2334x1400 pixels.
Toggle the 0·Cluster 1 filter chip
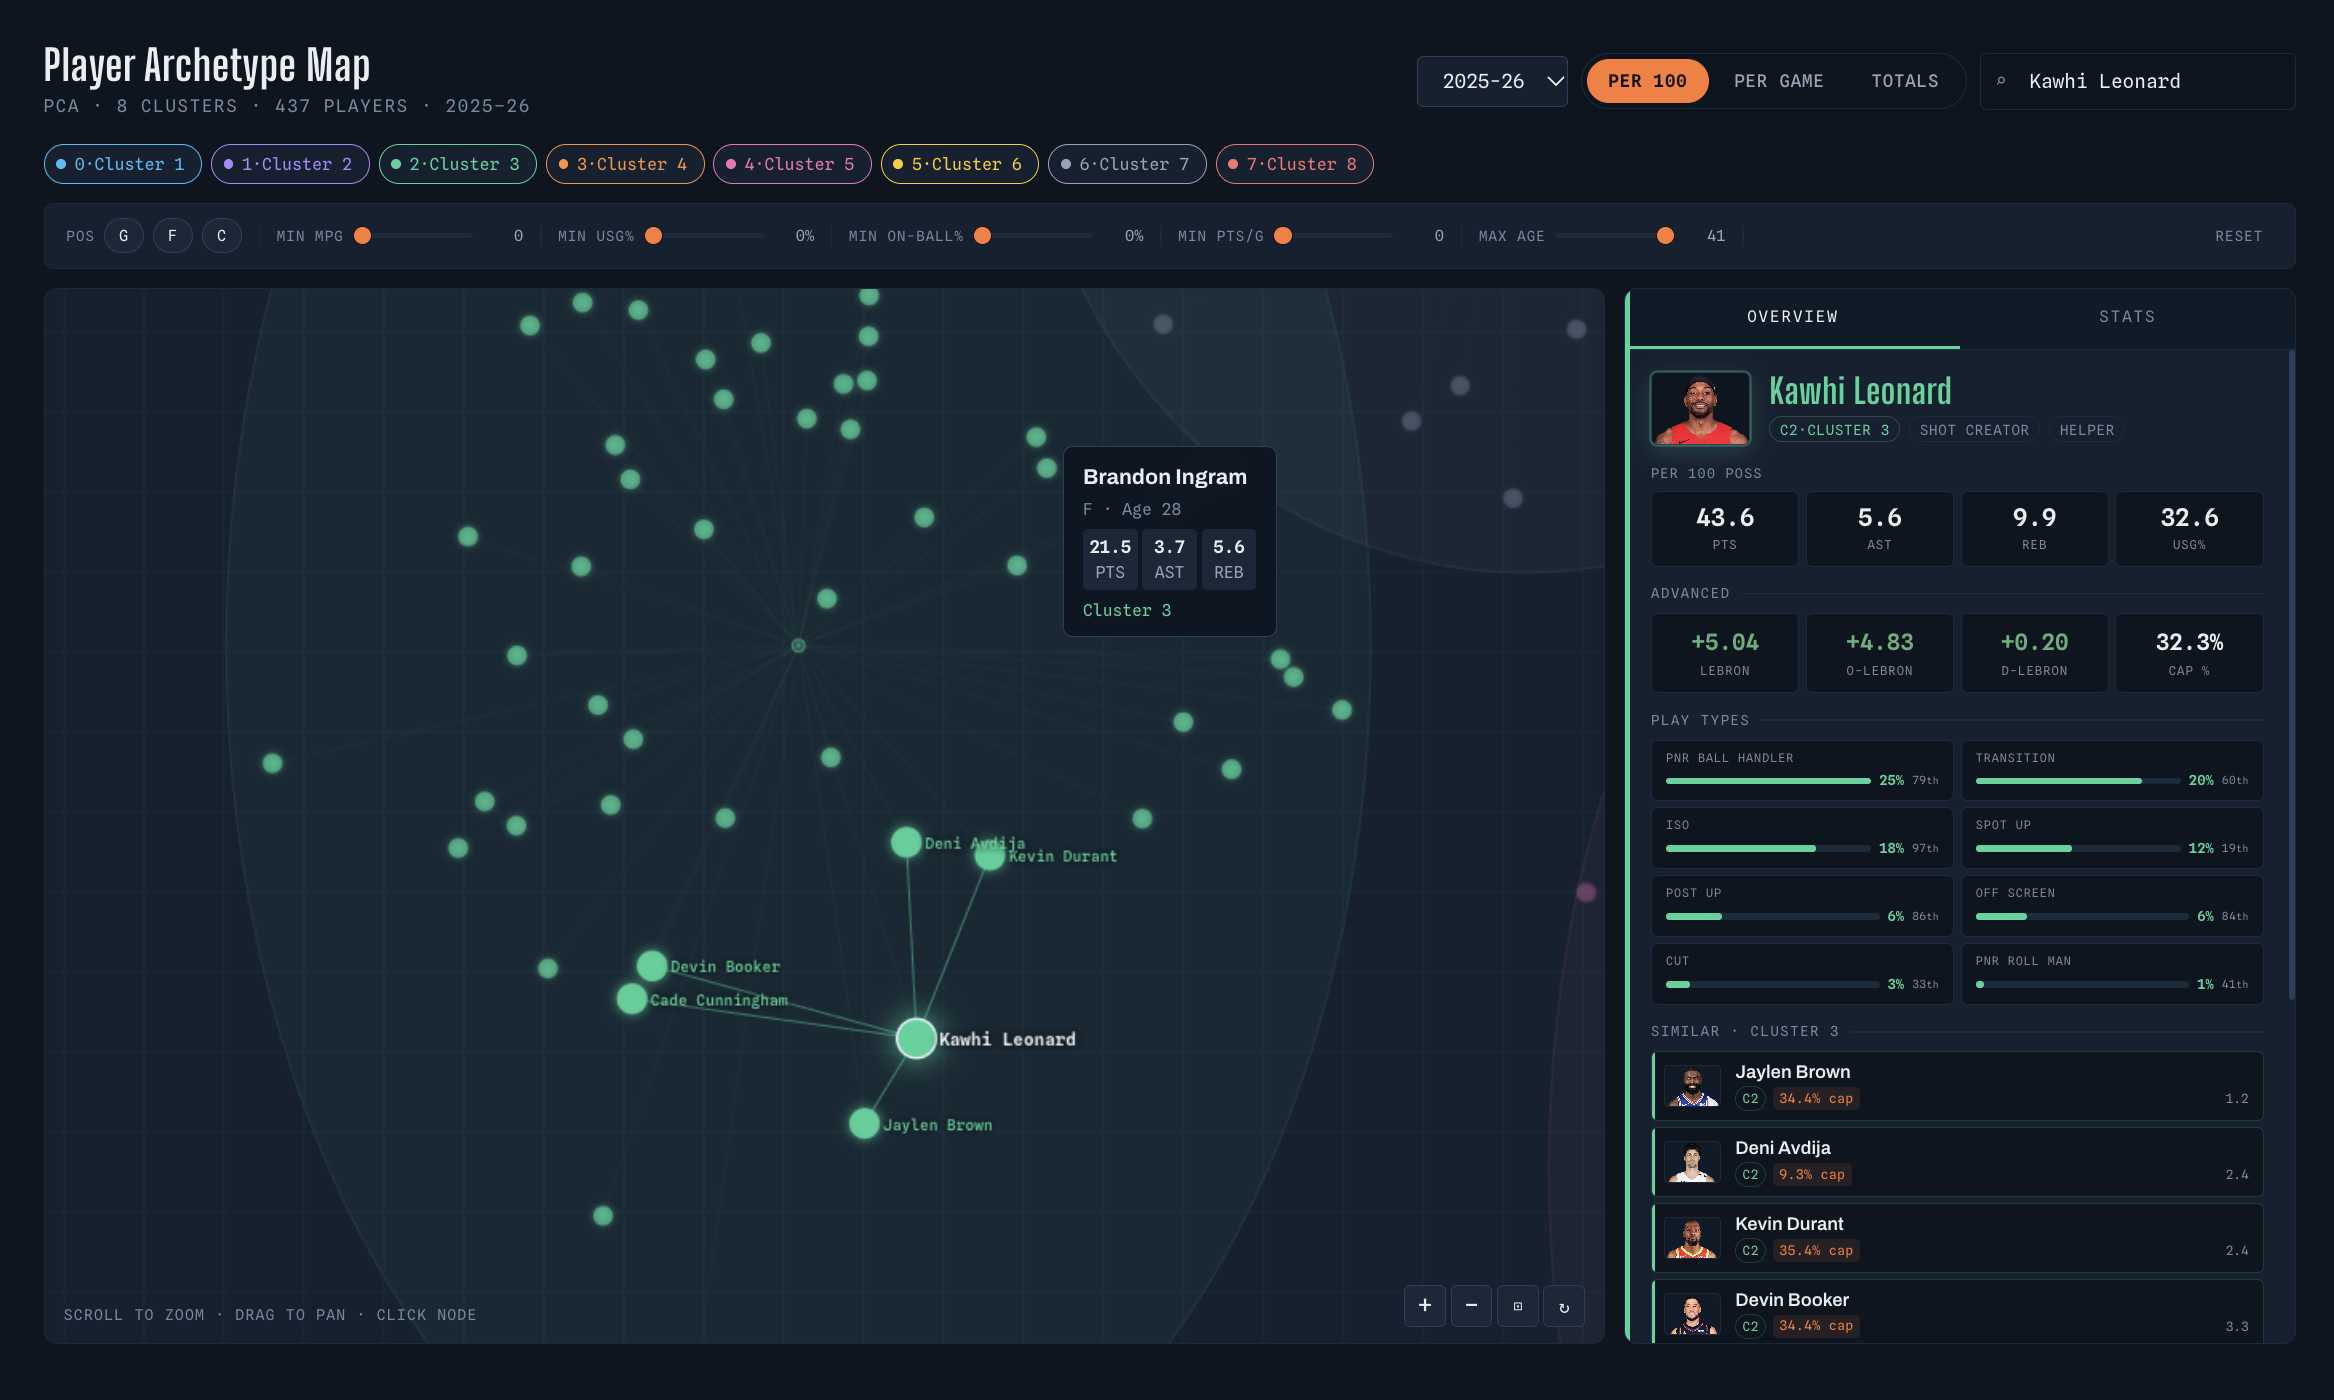[122, 164]
